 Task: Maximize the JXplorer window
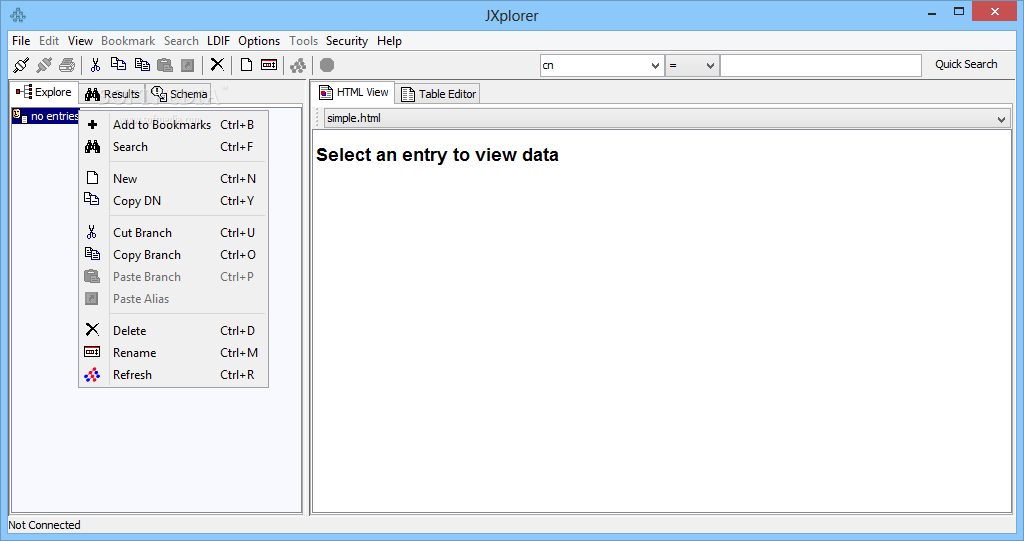(x=959, y=12)
